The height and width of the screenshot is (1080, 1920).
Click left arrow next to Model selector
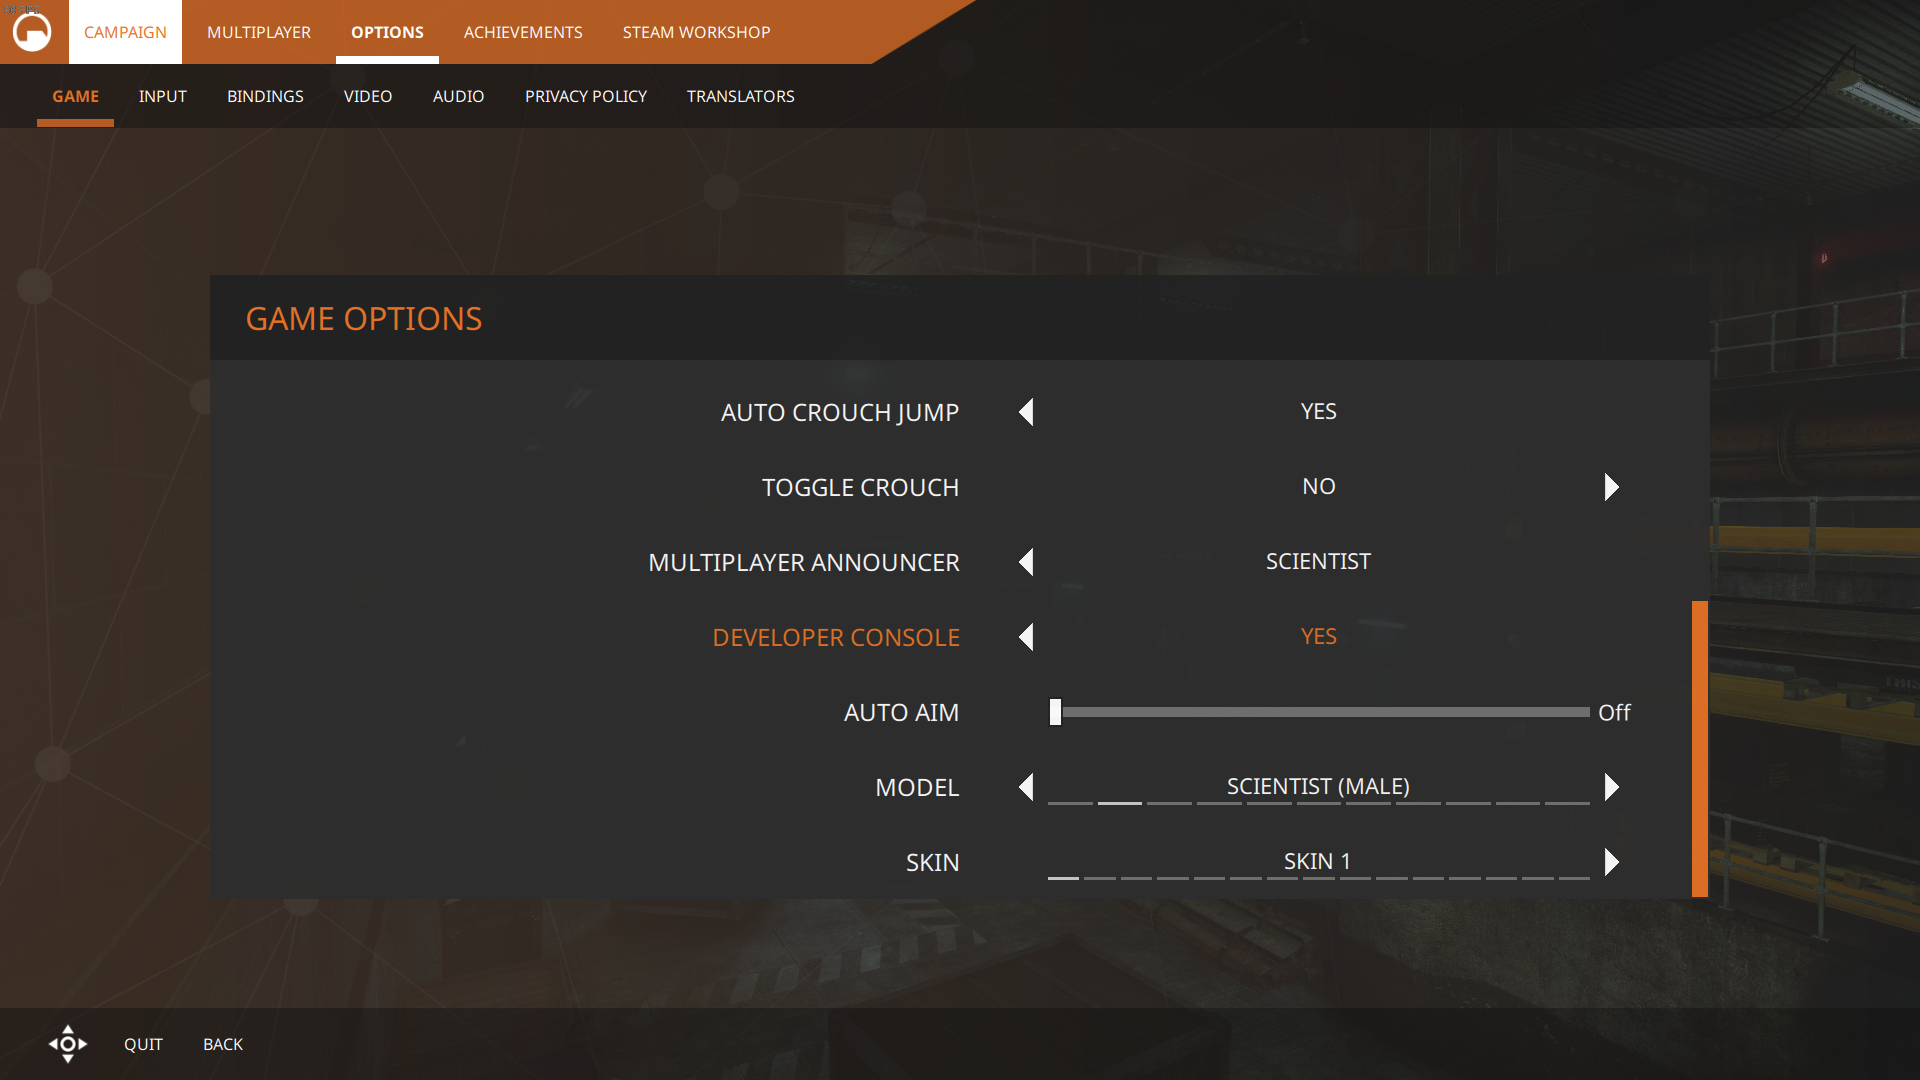click(x=1026, y=787)
